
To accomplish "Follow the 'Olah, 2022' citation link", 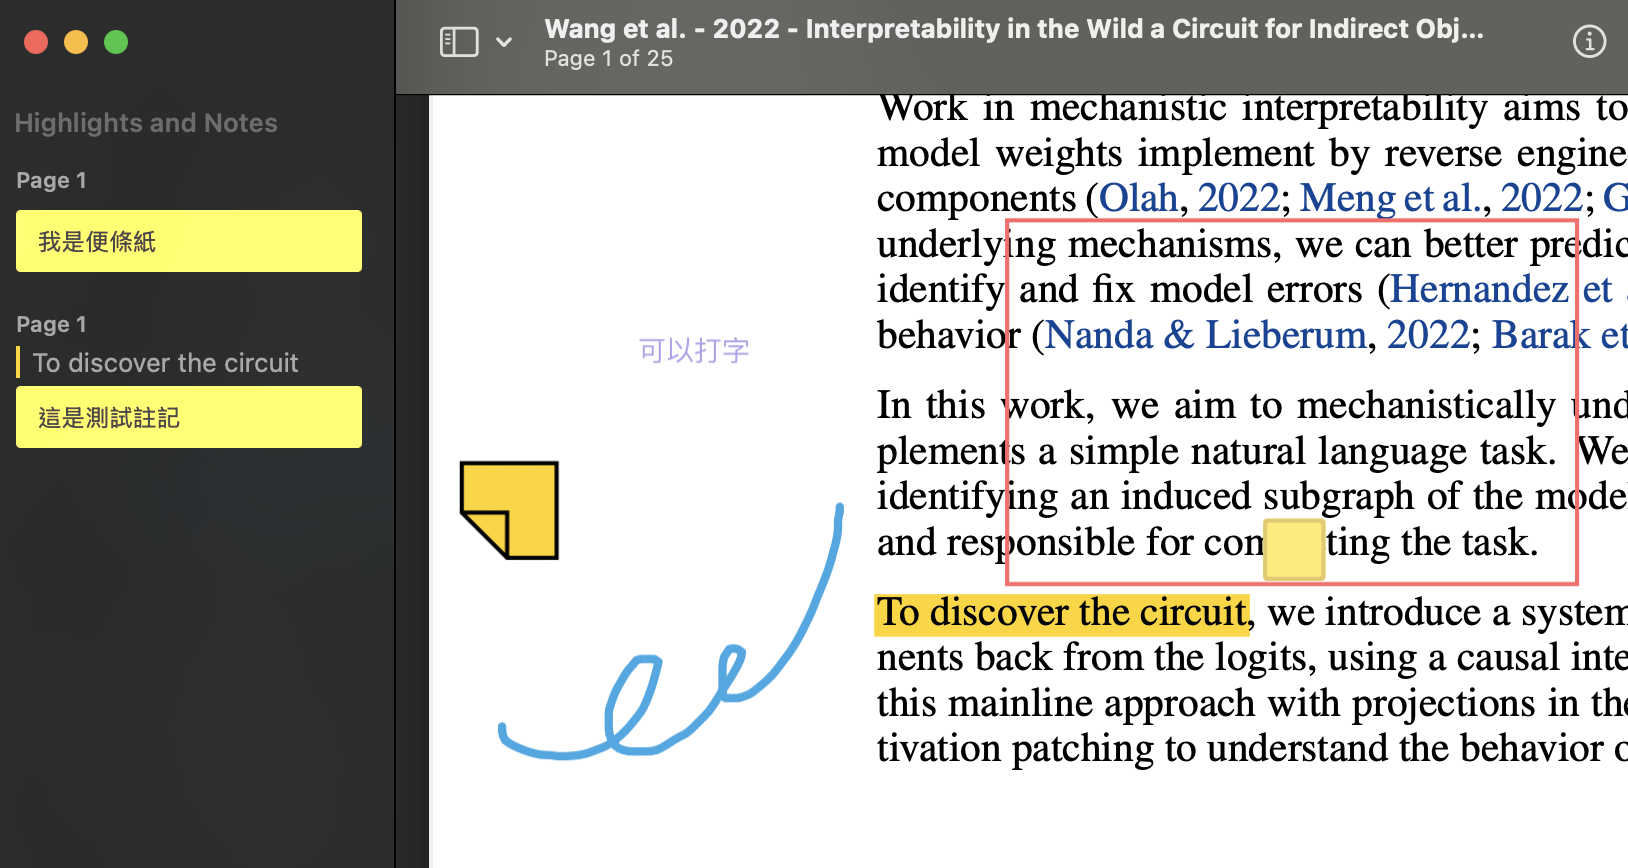I will 1188,198.
